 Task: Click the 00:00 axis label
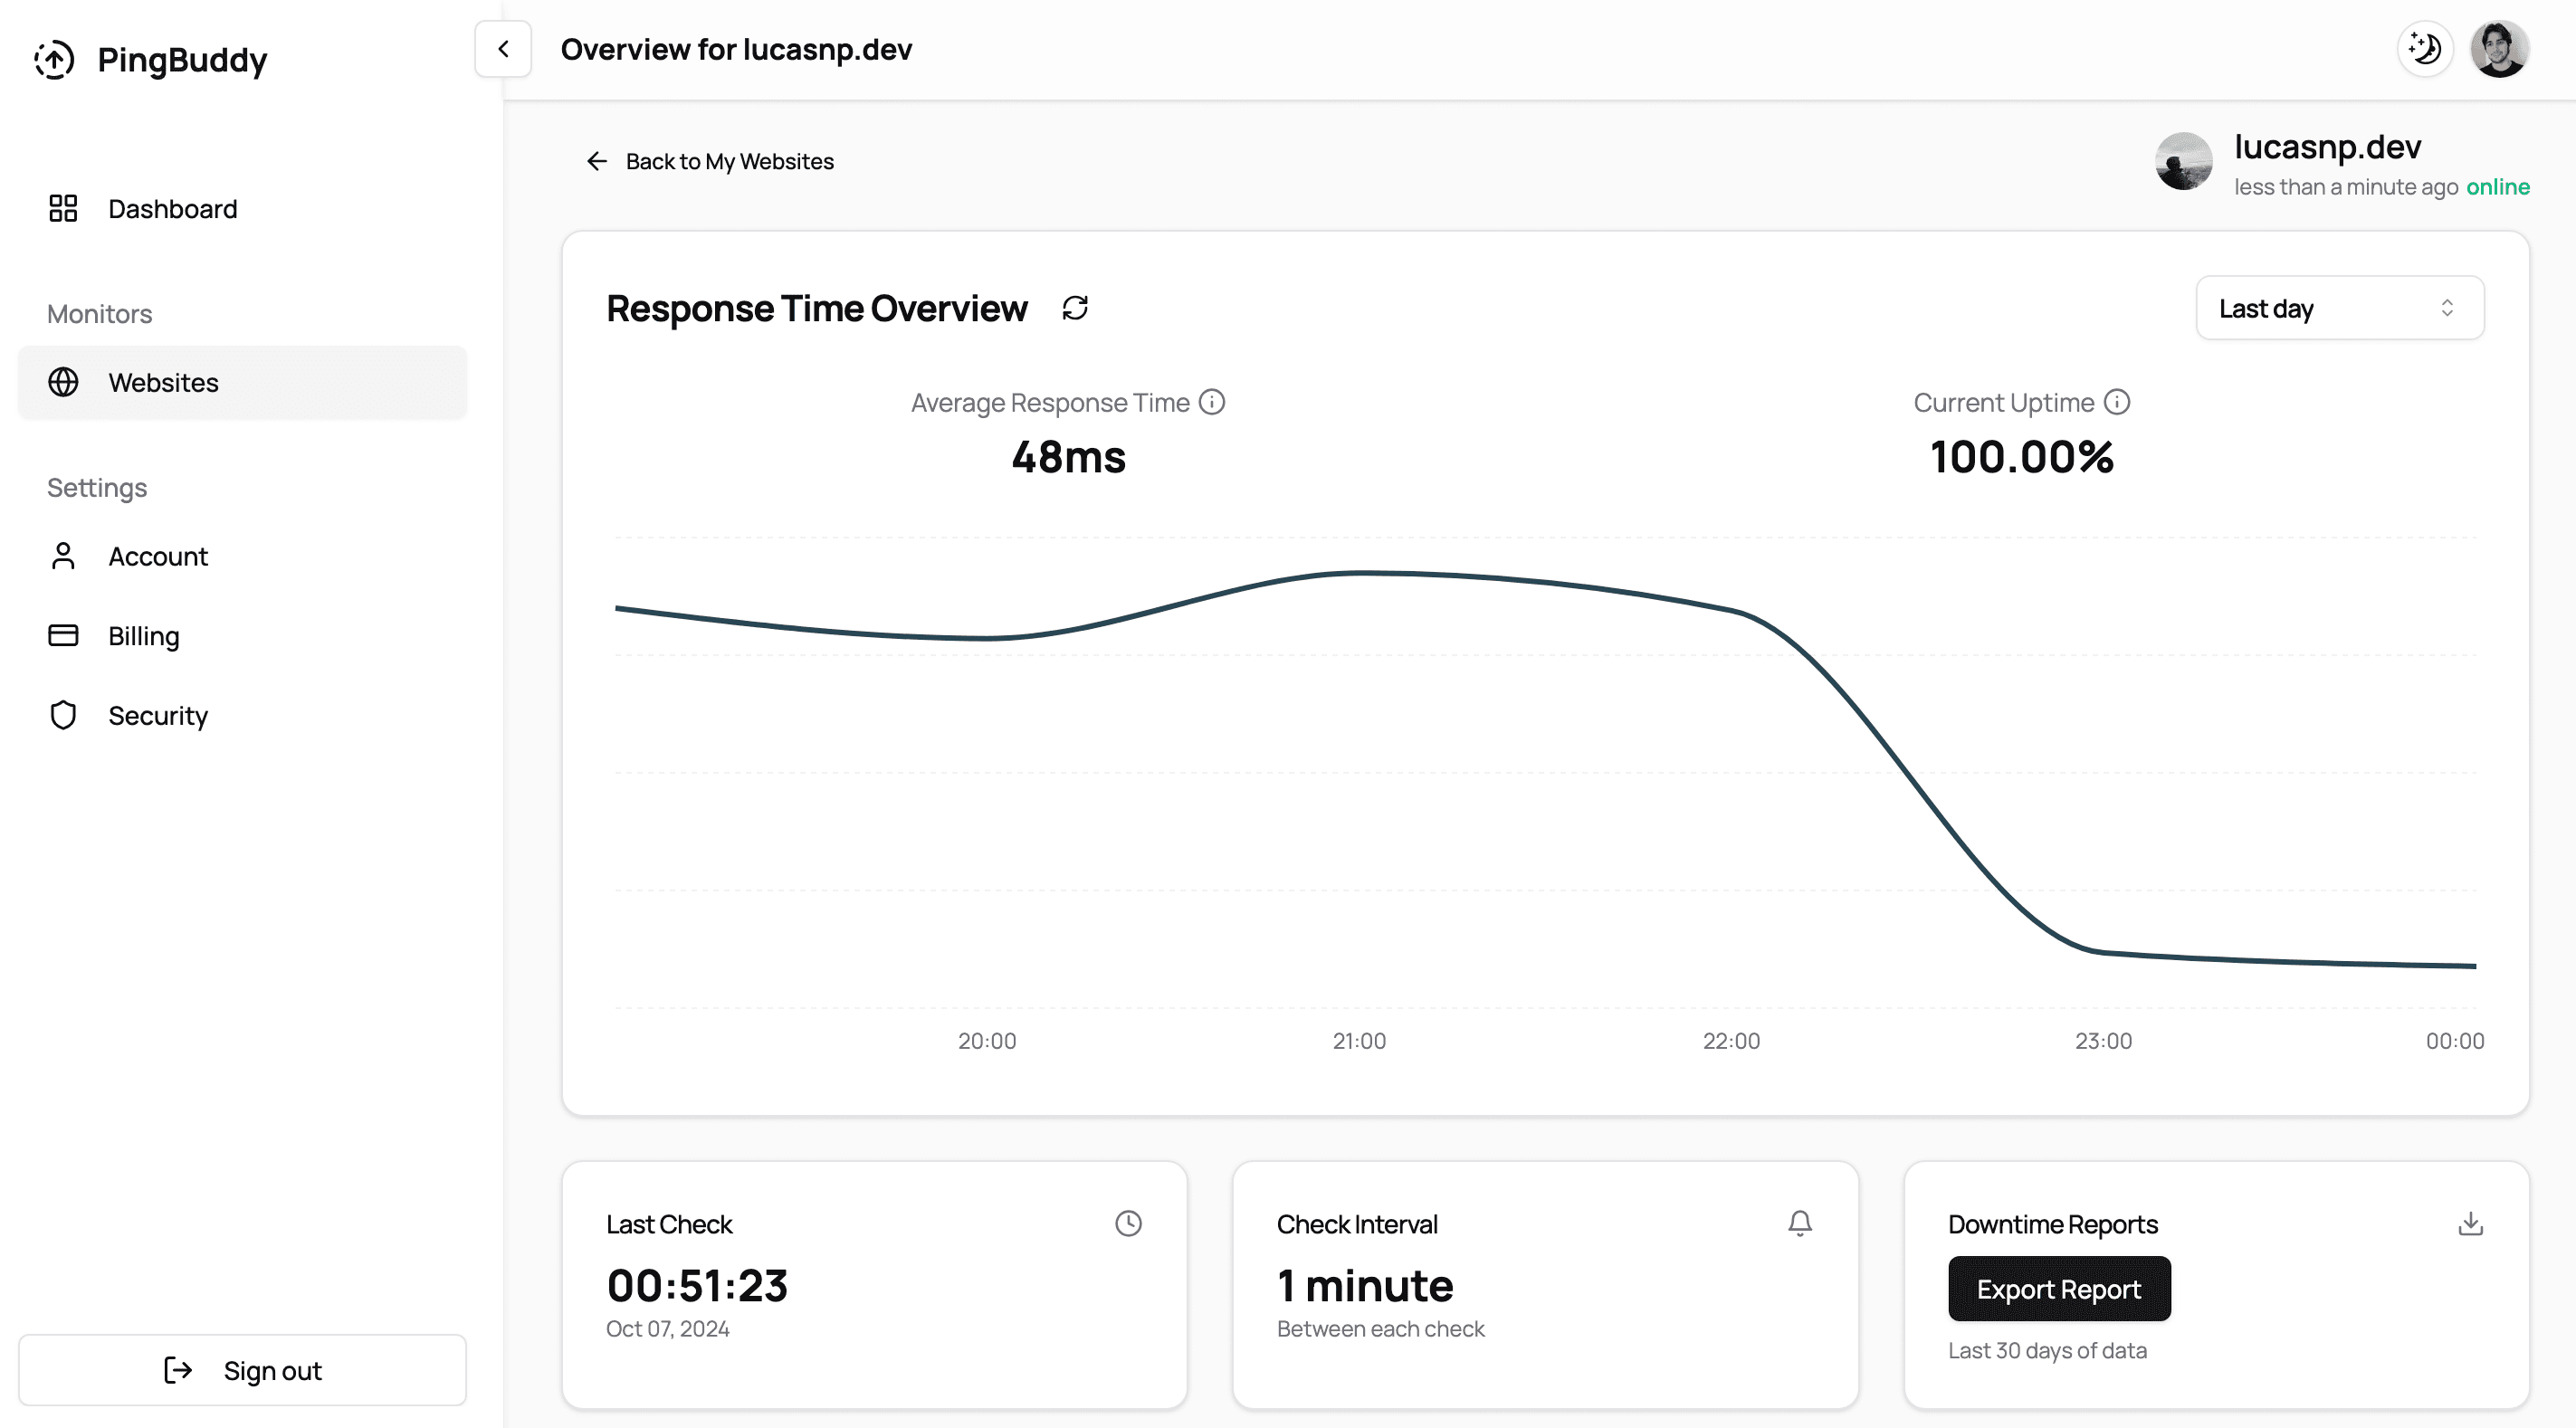point(2455,1041)
